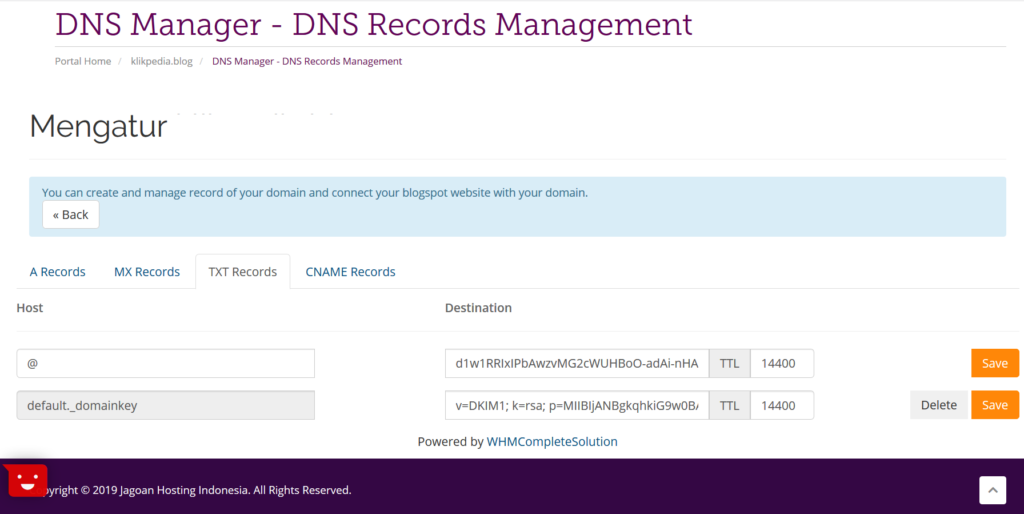Image resolution: width=1024 pixels, height=514 pixels.
Task: Save the default._domainkey record
Action: (x=994, y=405)
